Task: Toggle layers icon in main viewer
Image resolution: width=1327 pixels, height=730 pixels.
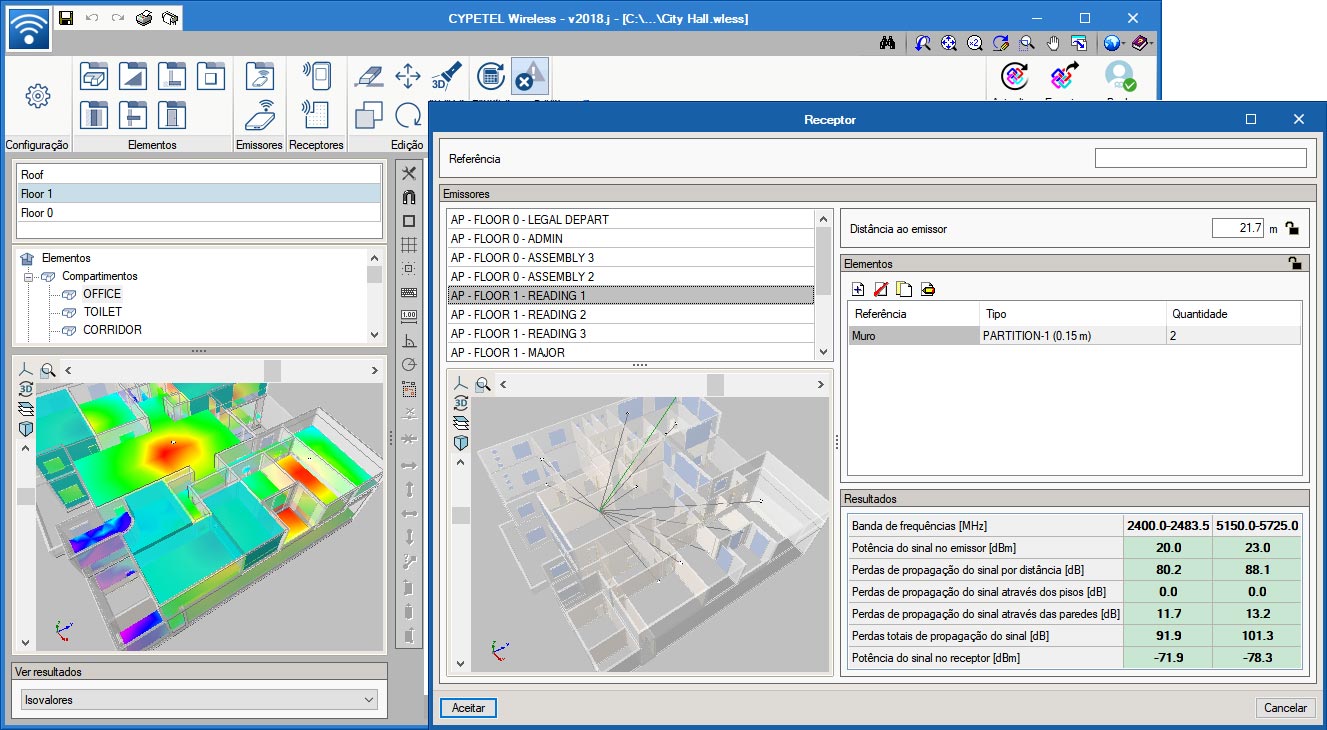Action: click(x=26, y=409)
